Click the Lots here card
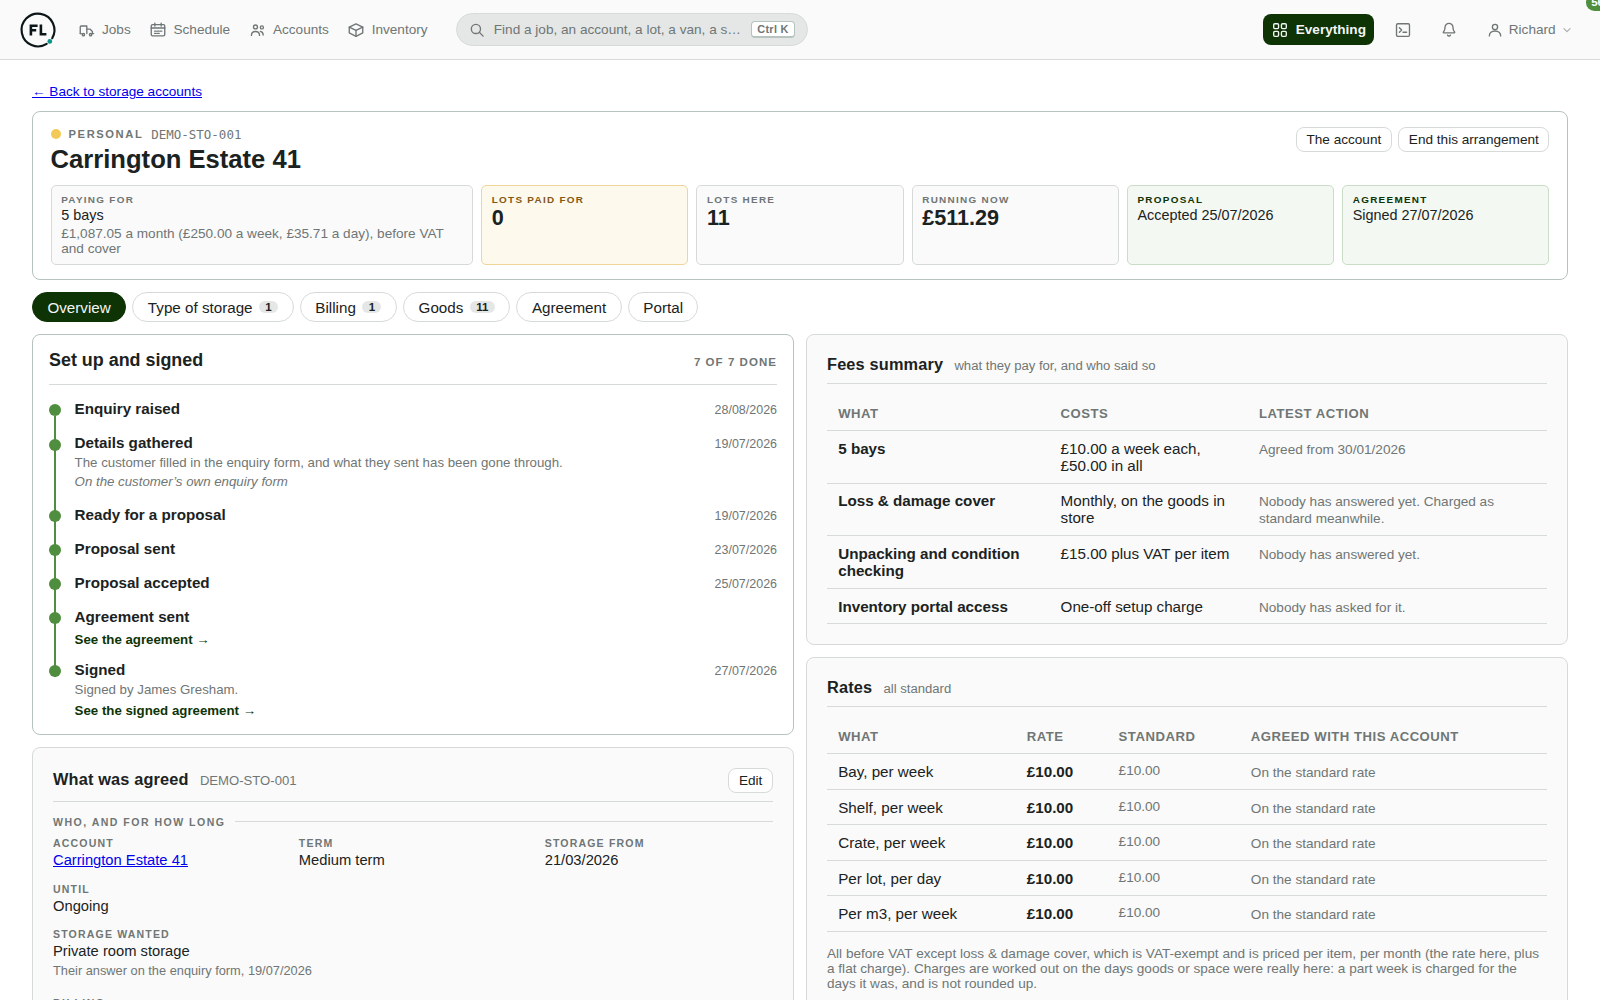The width and height of the screenshot is (1600, 1000). 800,225
